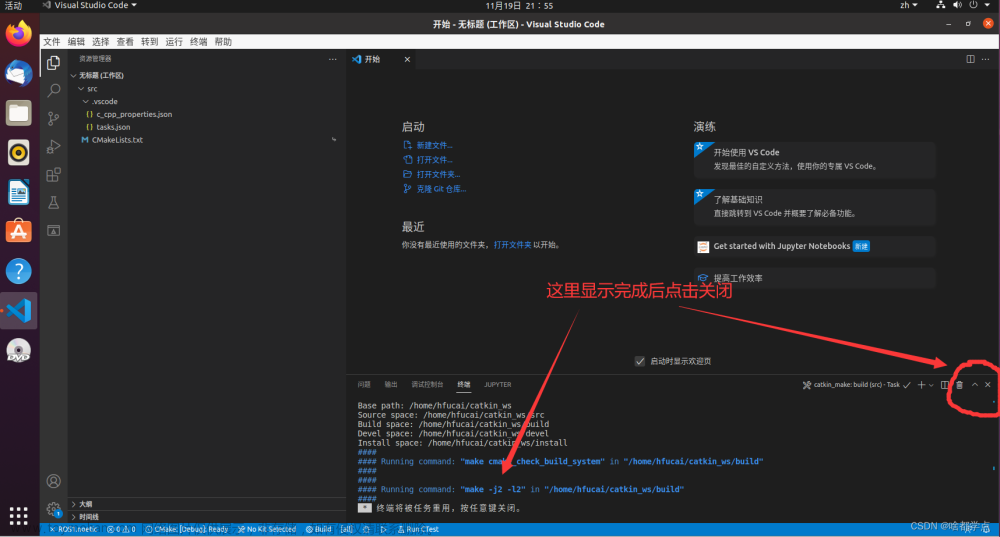This screenshot has height=537, width=1000.
Task: Toggle 启动时显示欢迎页 checkbox
Action: tap(640, 361)
